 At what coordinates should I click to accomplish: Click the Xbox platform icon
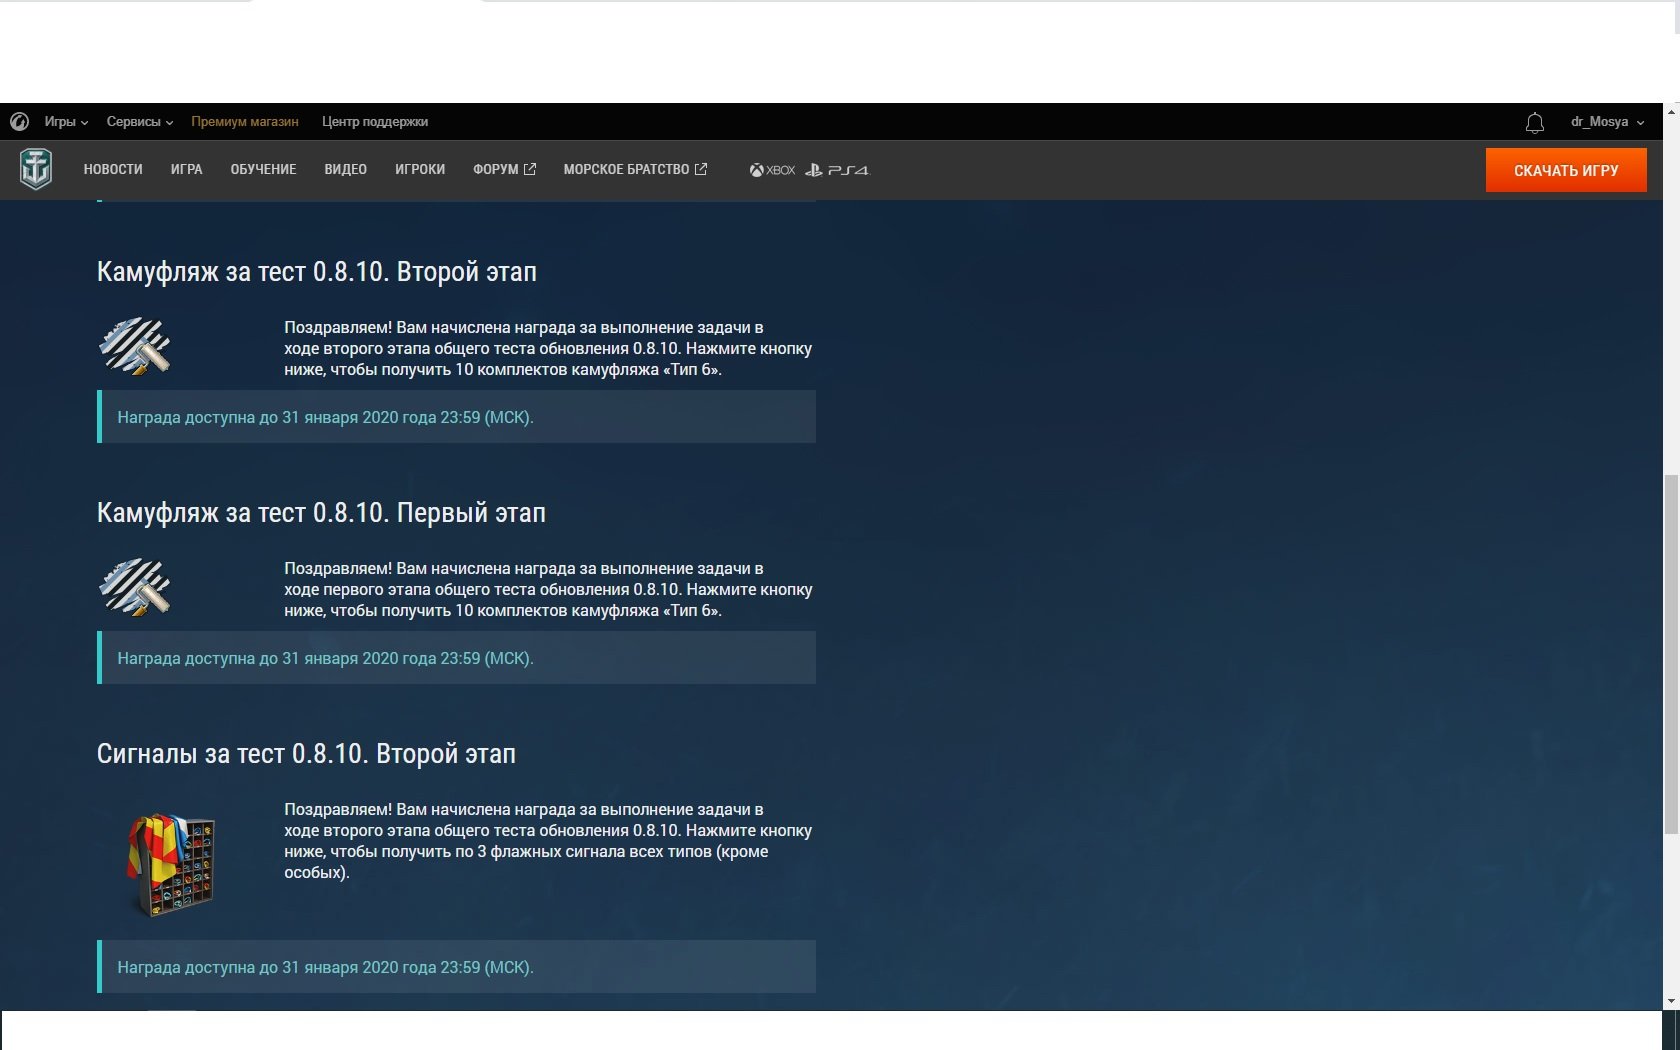(772, 170)
